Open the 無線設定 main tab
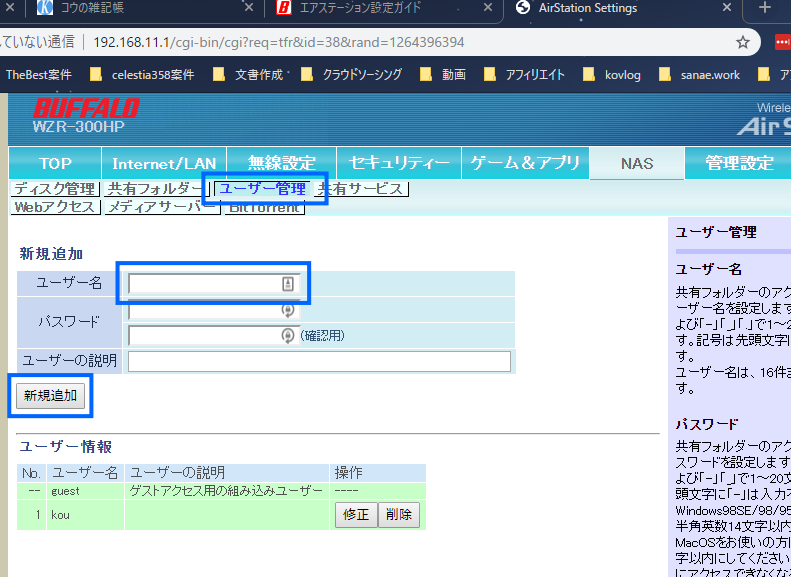This screenshot has width=791, height=577. coord(281,164)
